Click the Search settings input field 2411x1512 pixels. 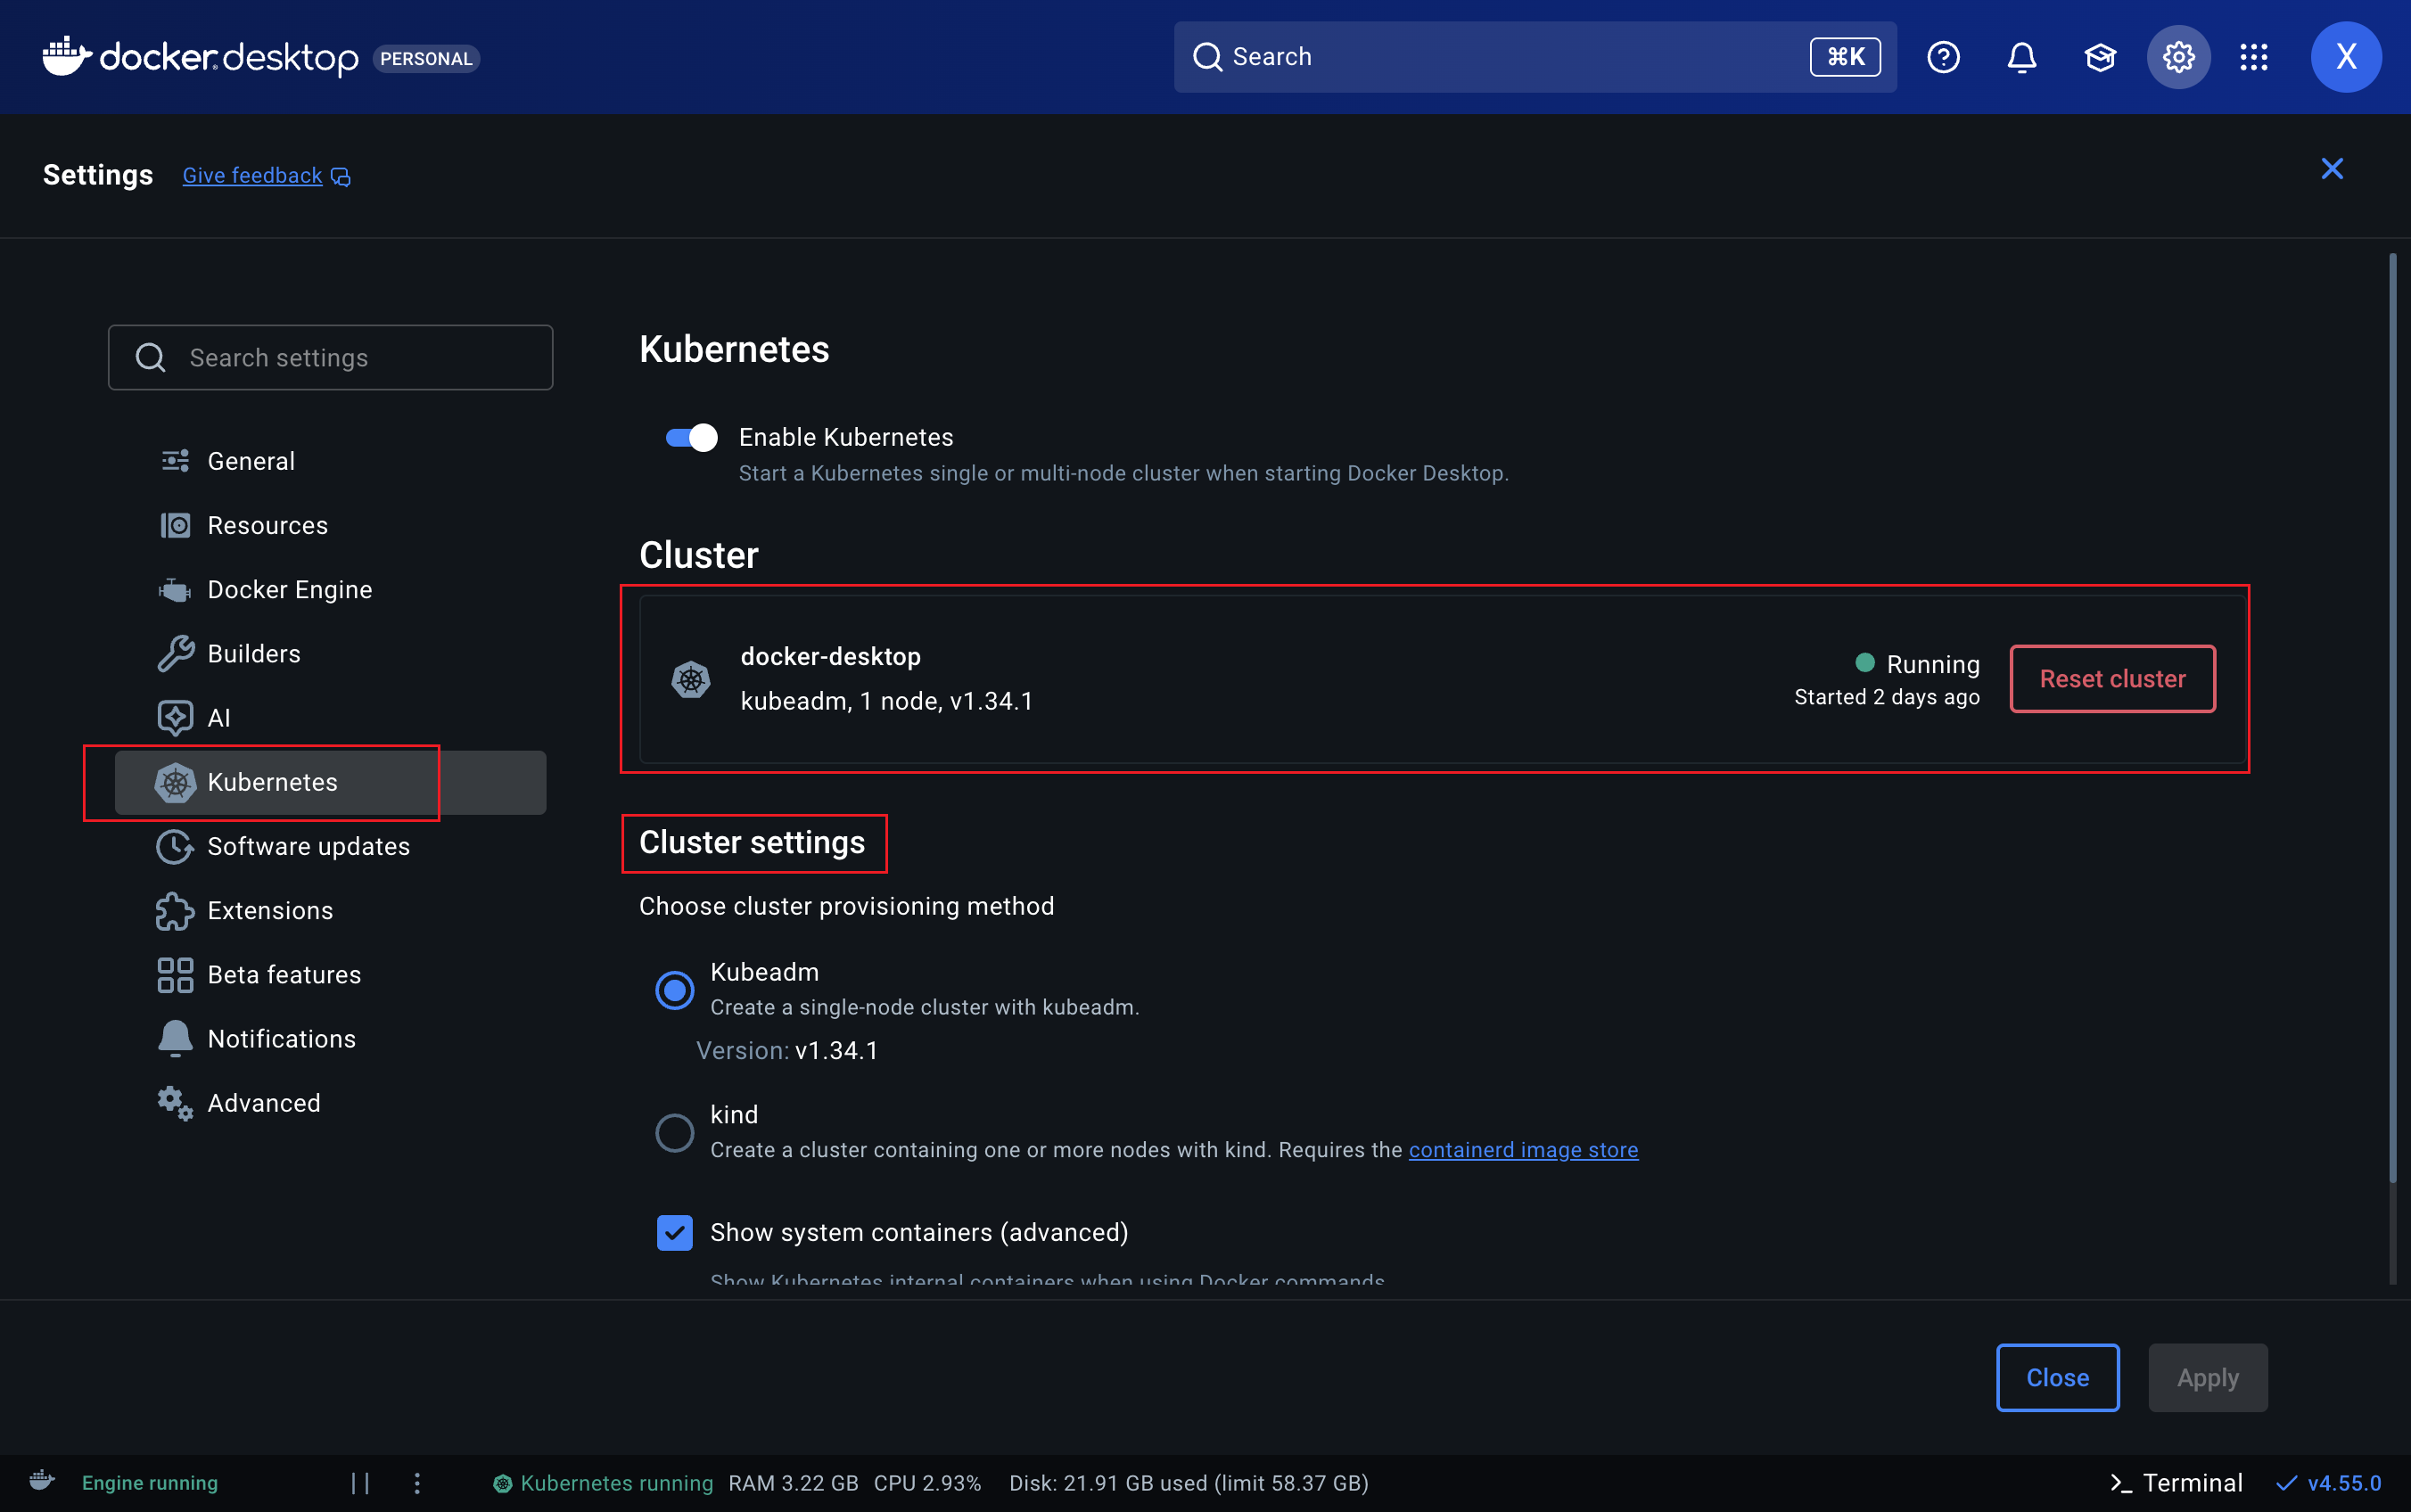point(330,357)
